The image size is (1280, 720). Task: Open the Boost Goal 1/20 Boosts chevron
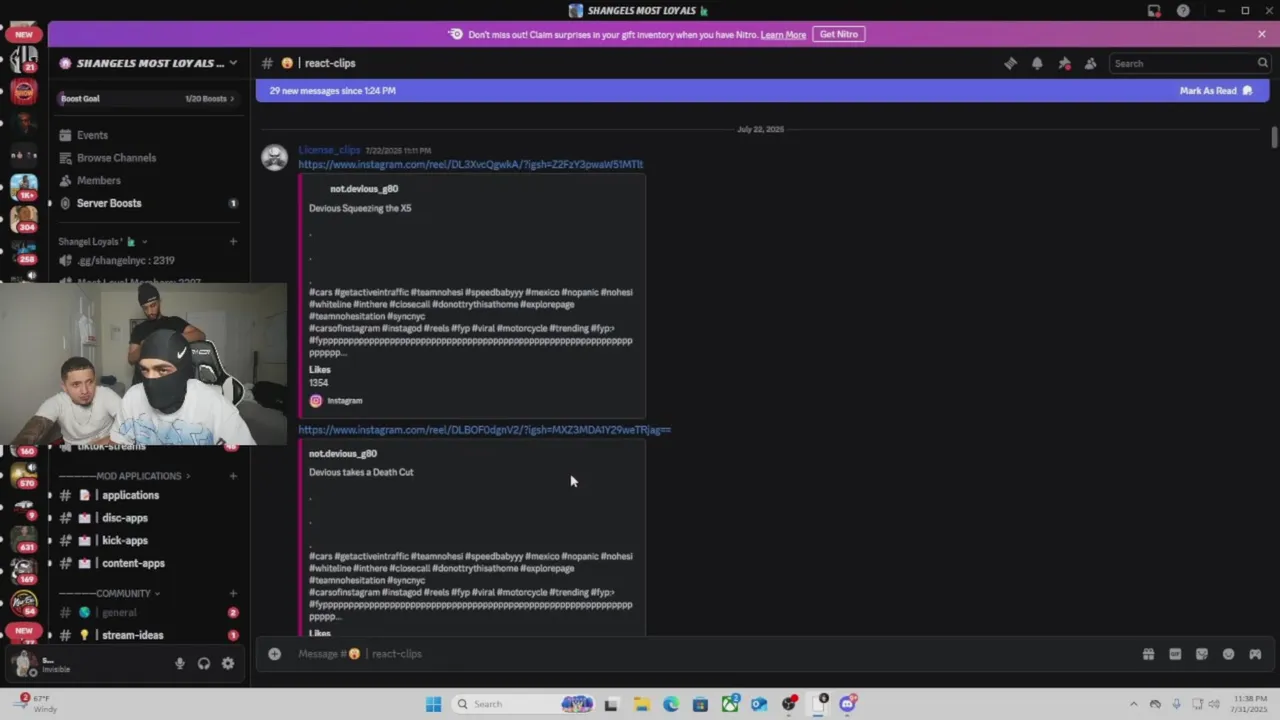click(232, 99)
